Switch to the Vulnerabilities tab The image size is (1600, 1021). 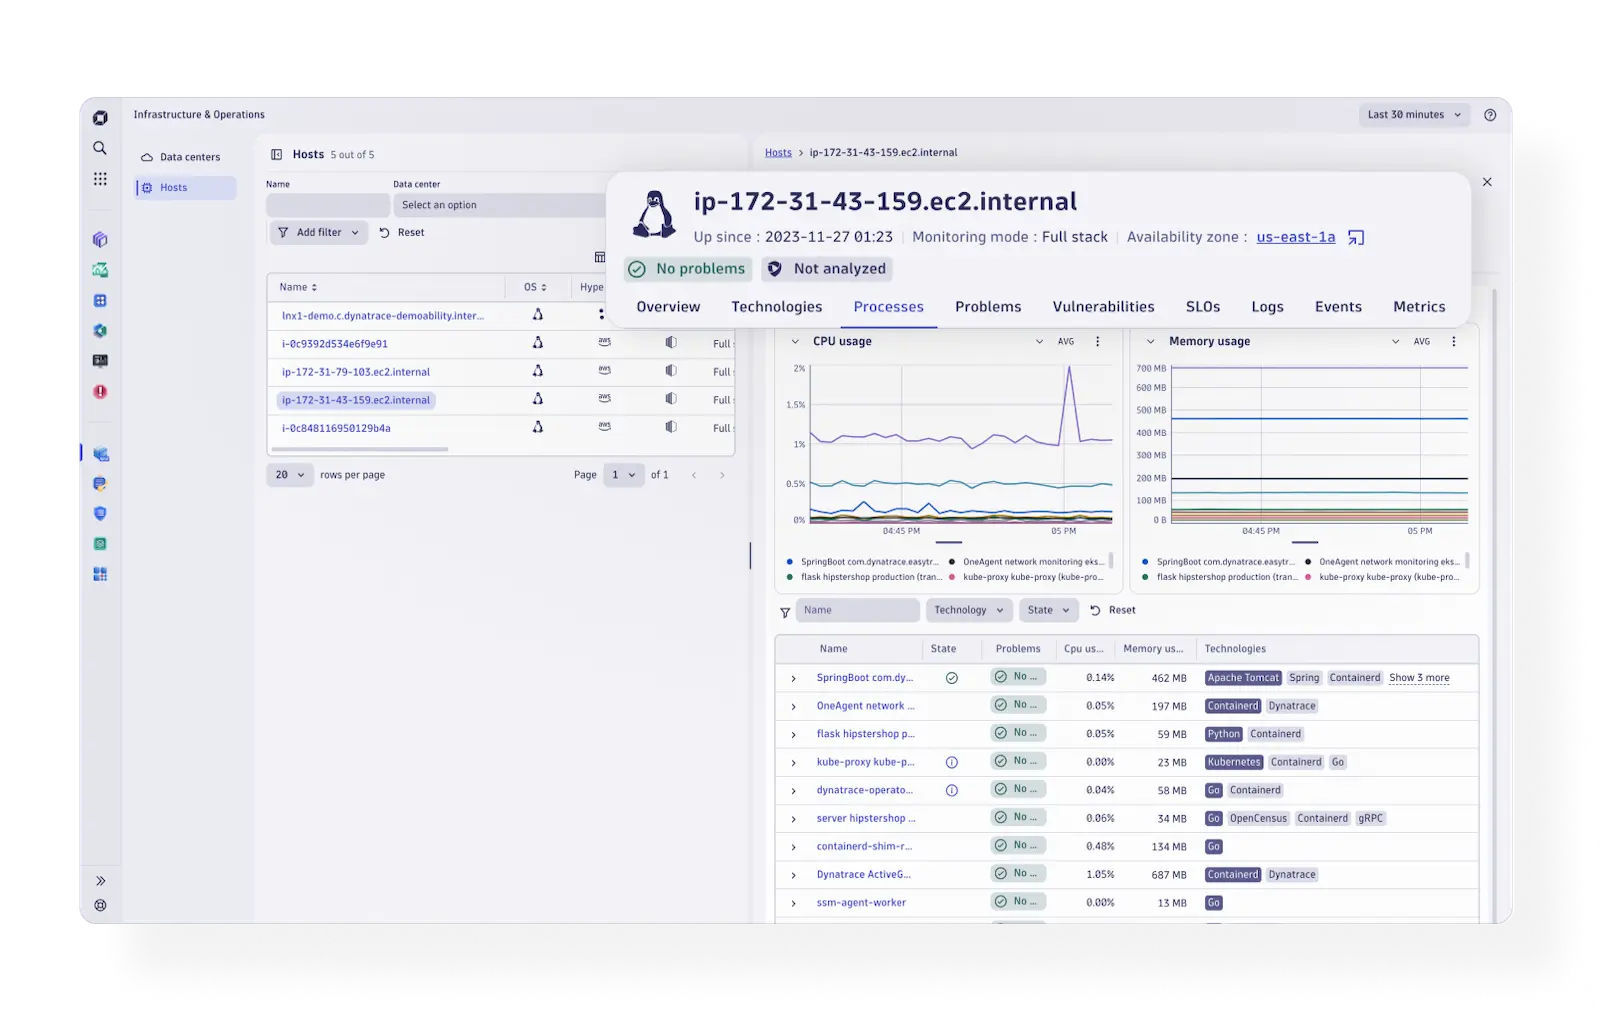[x=1103, y=307]
